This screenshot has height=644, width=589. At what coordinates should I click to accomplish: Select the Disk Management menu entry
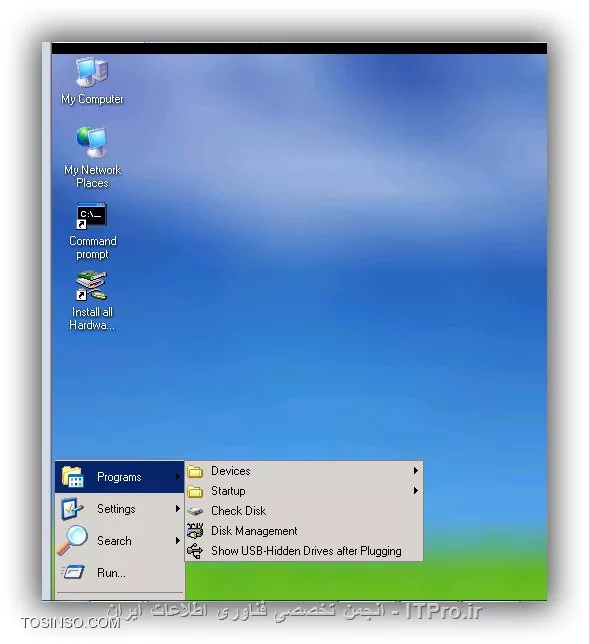click(x=304, y=531)
